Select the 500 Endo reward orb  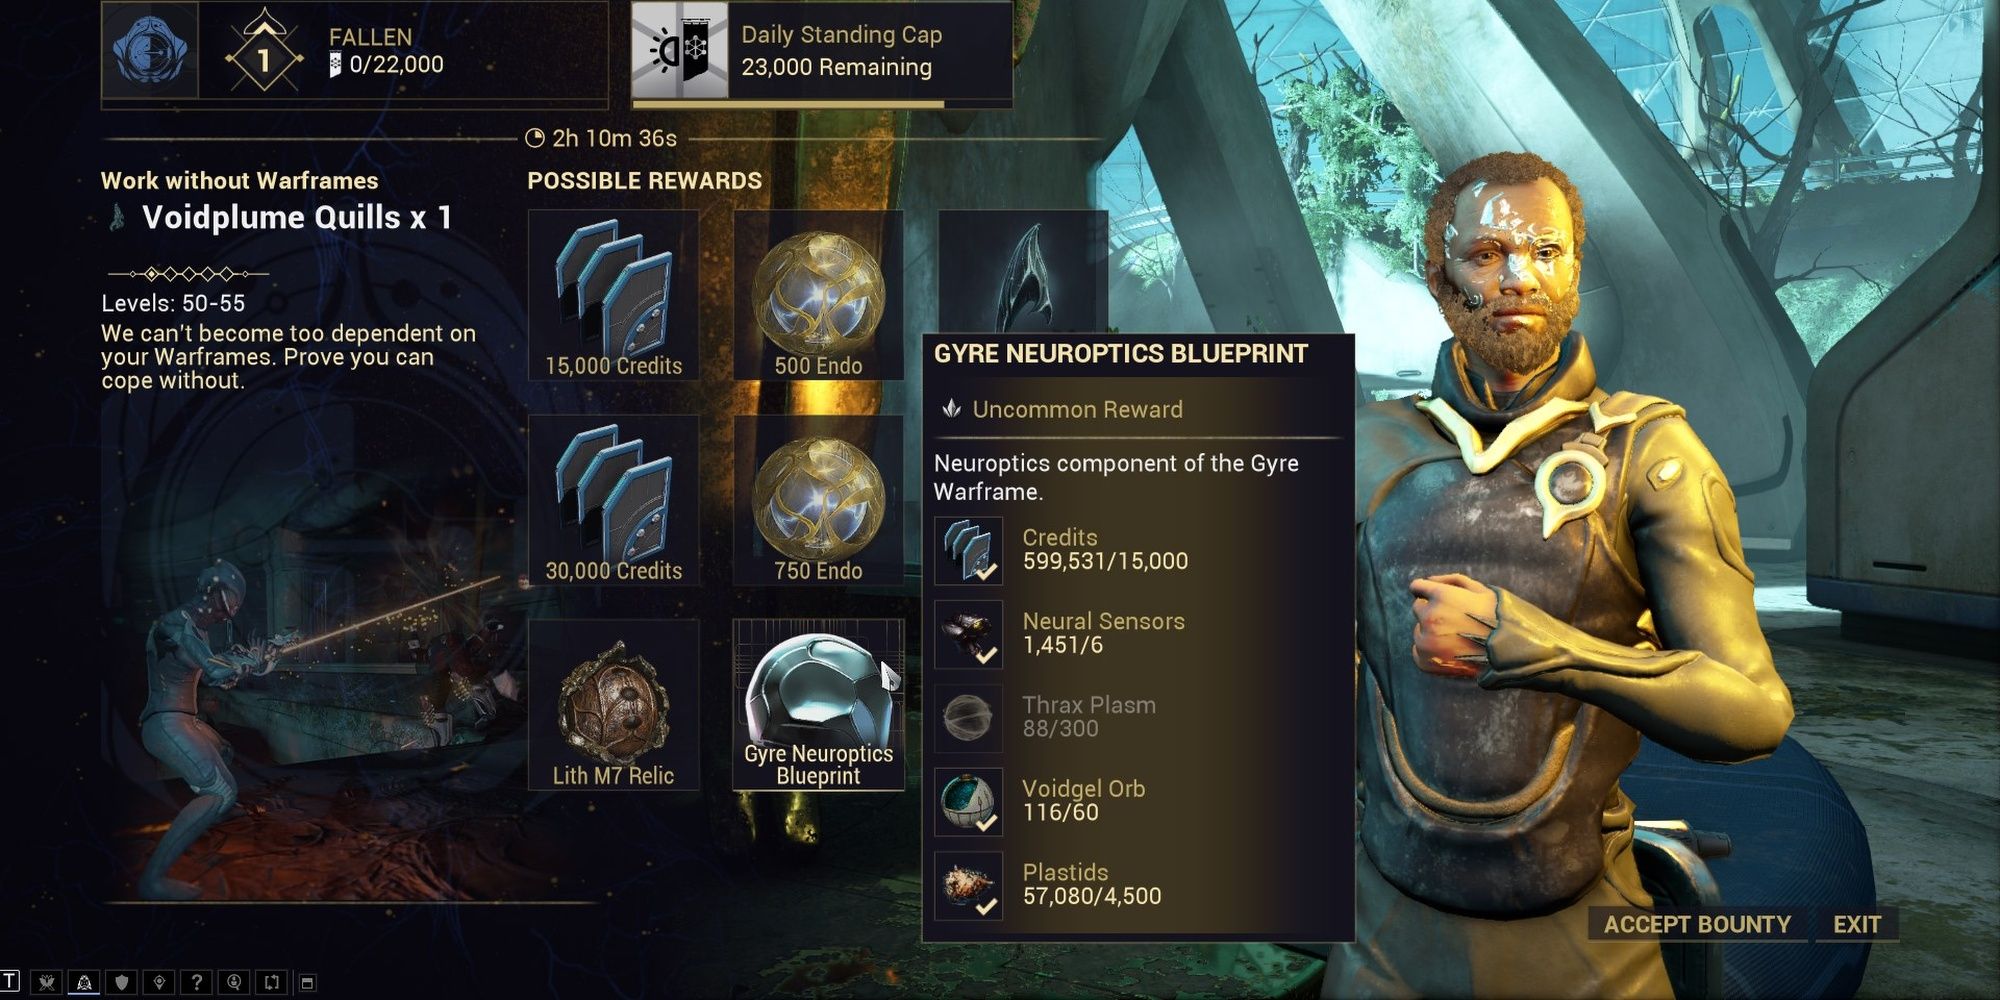click(x=818, y=295)
